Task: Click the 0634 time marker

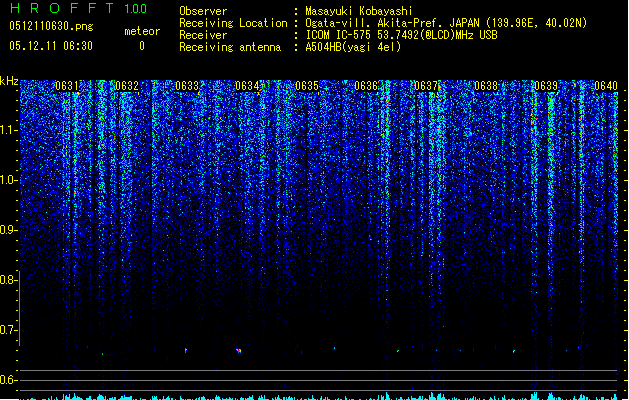Action: (247, 86)
